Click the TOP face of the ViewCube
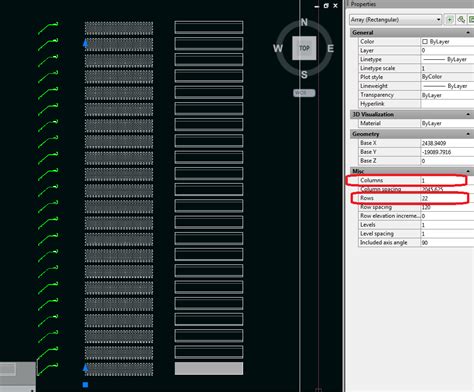 click(x=304, y=48)
